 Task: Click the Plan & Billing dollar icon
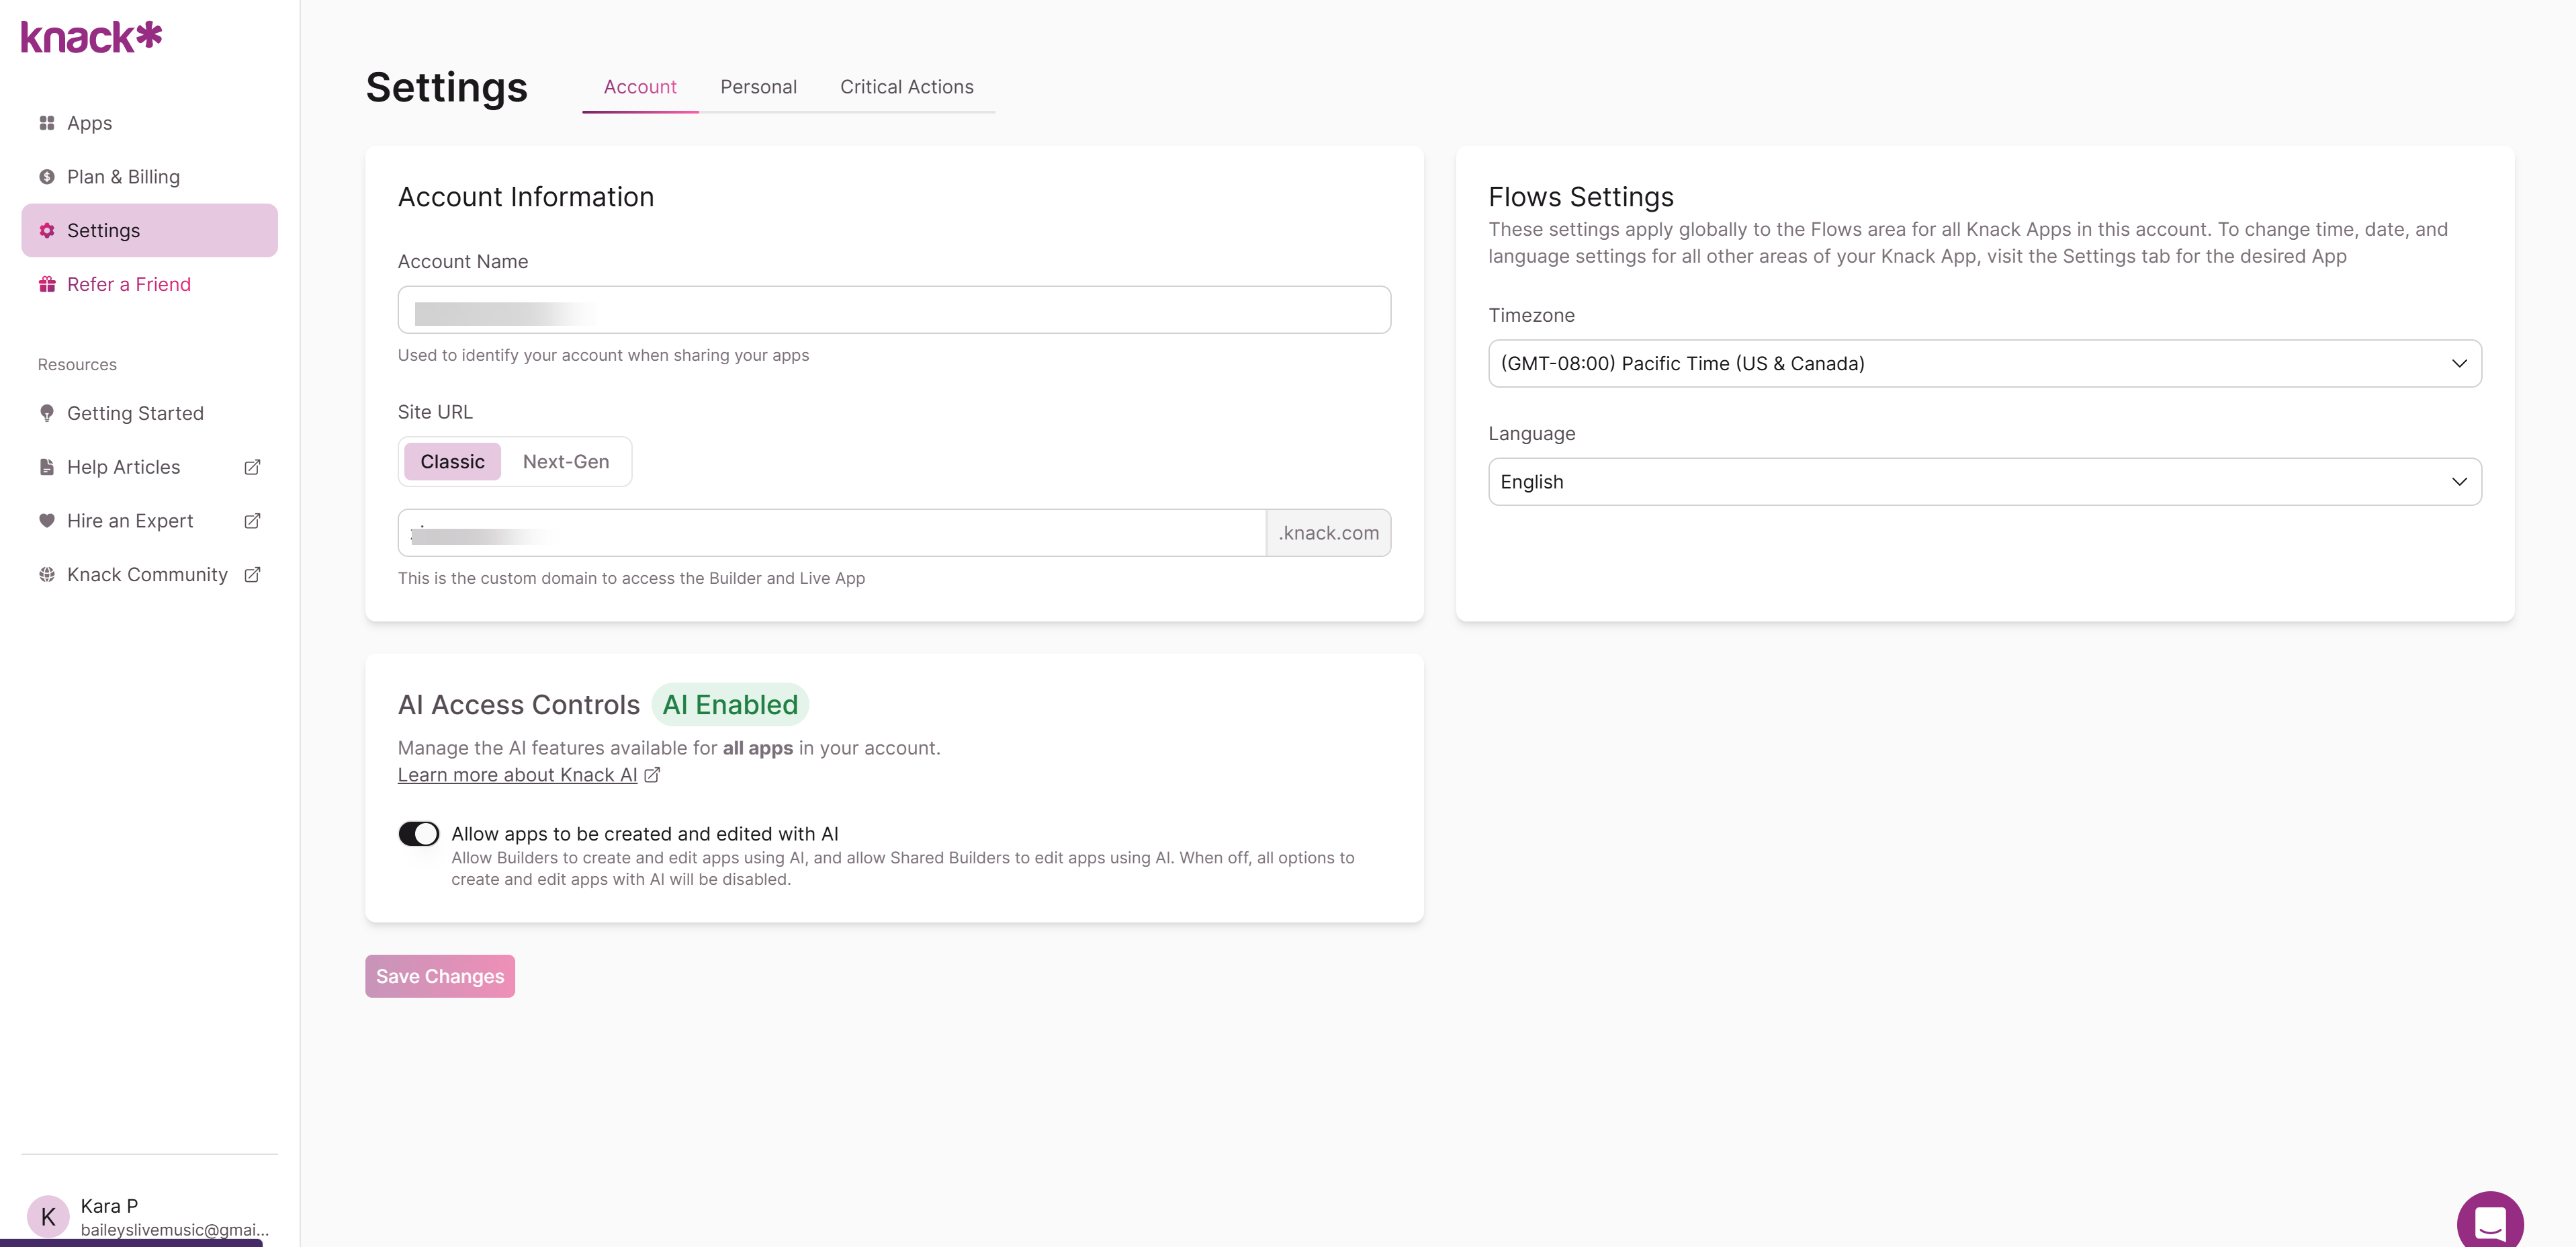pyautogui.click(x=46, y=177)
